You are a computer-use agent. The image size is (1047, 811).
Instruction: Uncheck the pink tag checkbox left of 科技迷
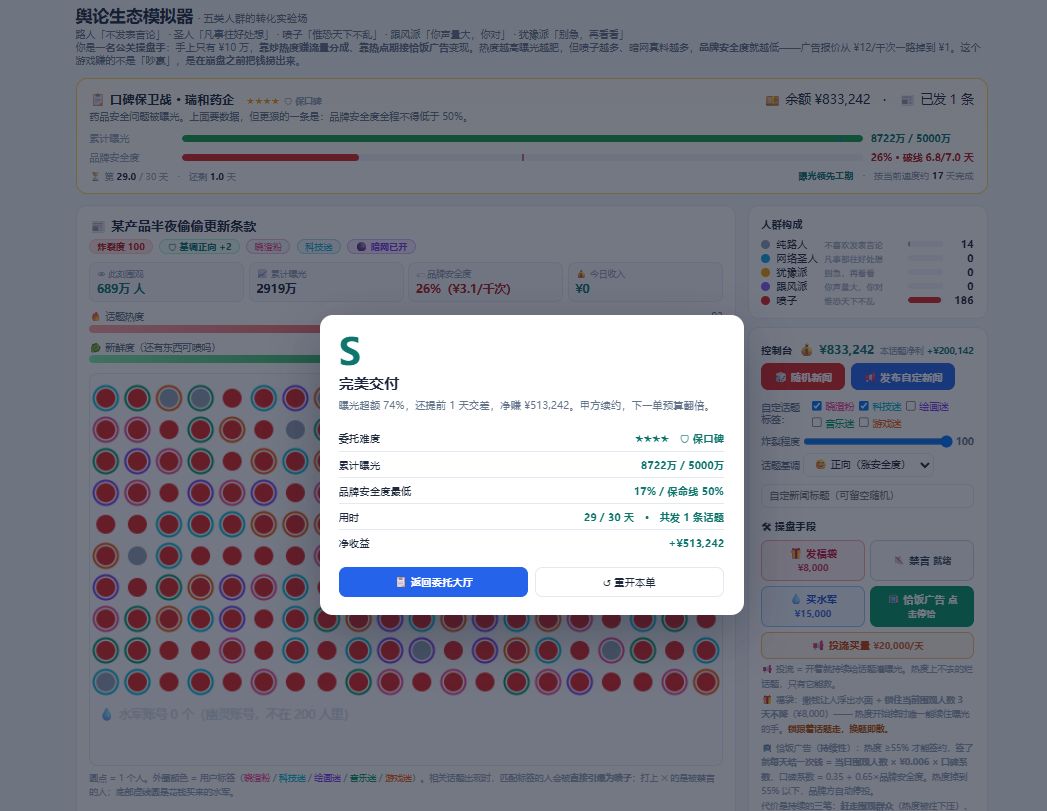coord(817,406)
